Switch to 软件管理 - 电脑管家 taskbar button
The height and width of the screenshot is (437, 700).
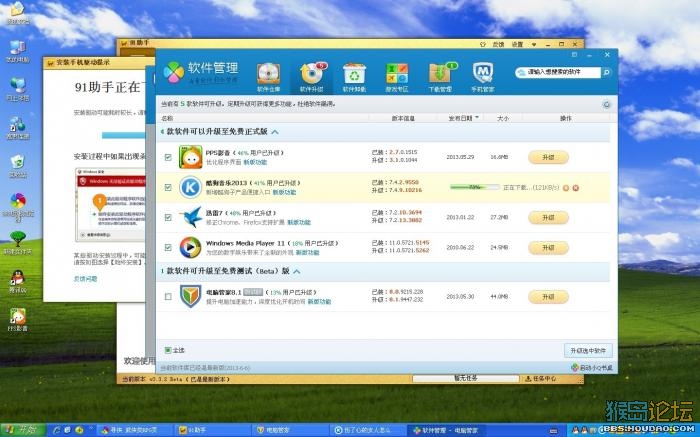tap(445, 430)
